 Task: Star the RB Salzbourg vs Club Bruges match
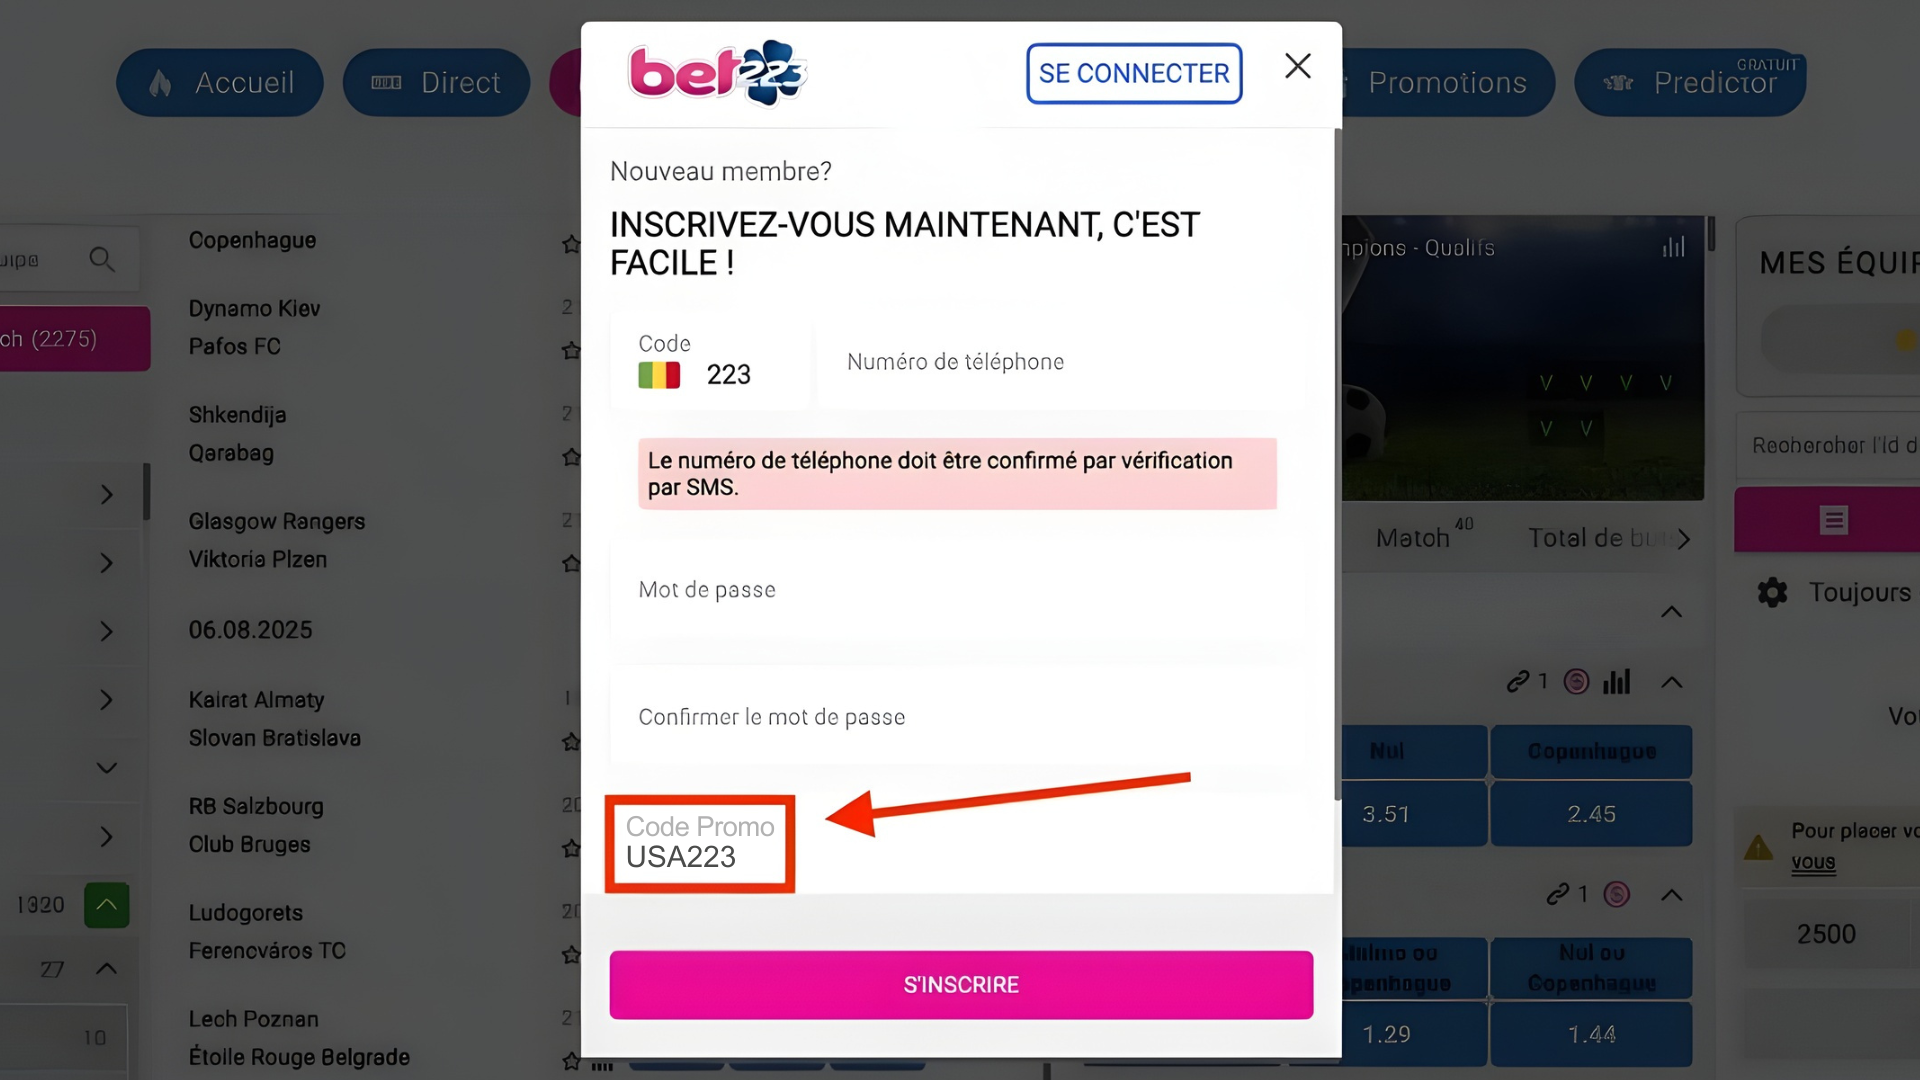coord(571,849)
